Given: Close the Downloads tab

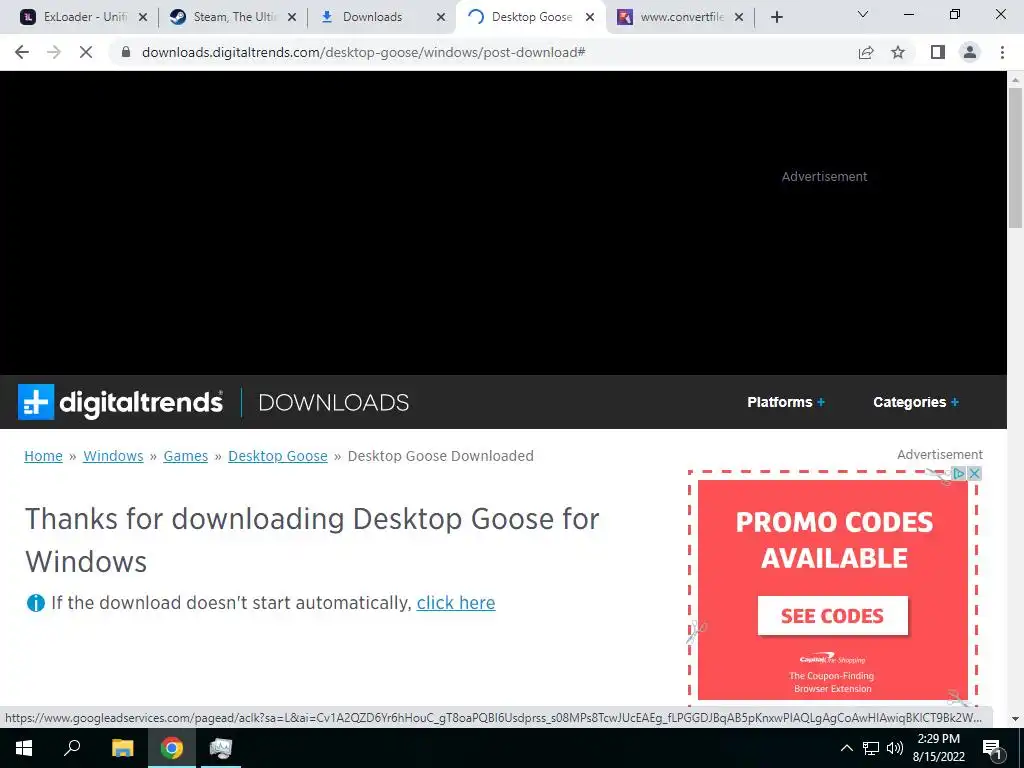Looking at the screenshot, I should pos(441,17).
